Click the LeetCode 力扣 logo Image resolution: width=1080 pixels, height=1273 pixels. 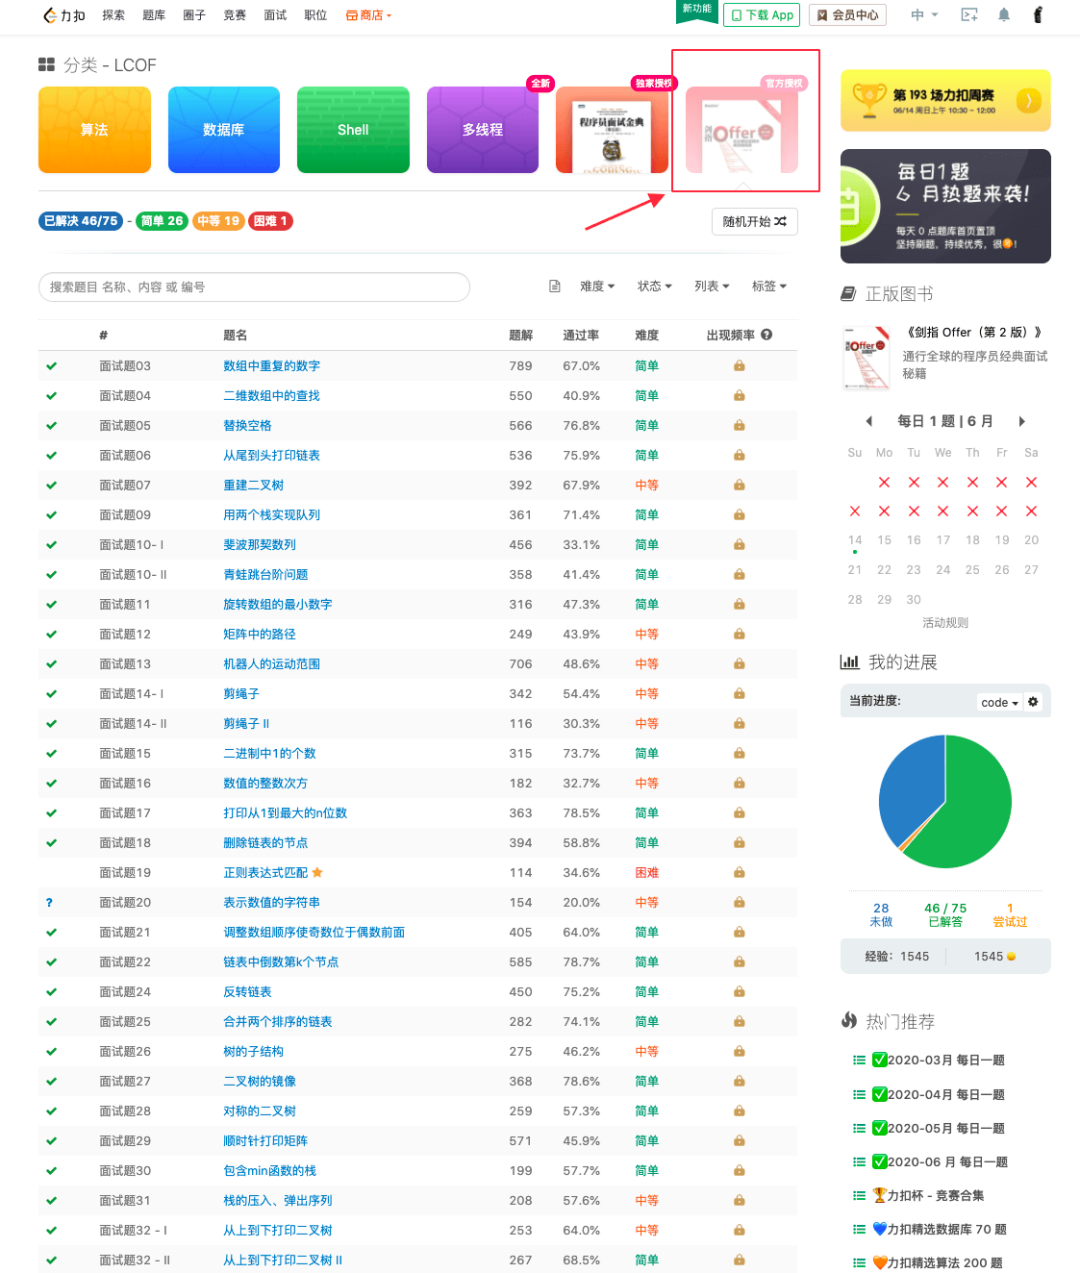(x=64, y=15)
